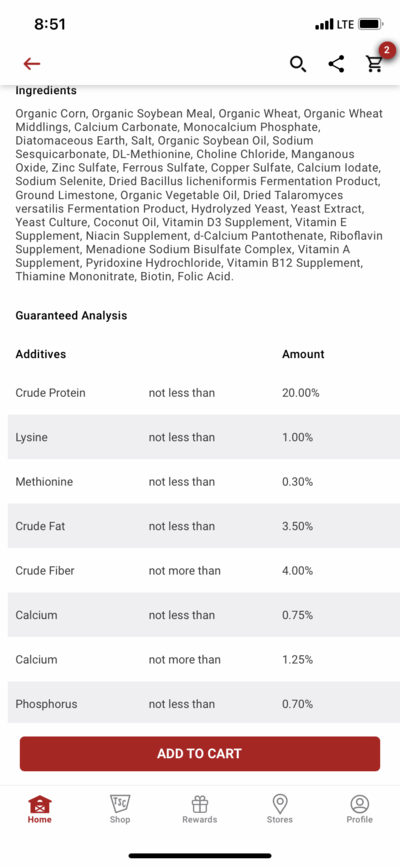Select the Stores tab label
This screenshot has height=866, width=400.
(x=280, y=820)
